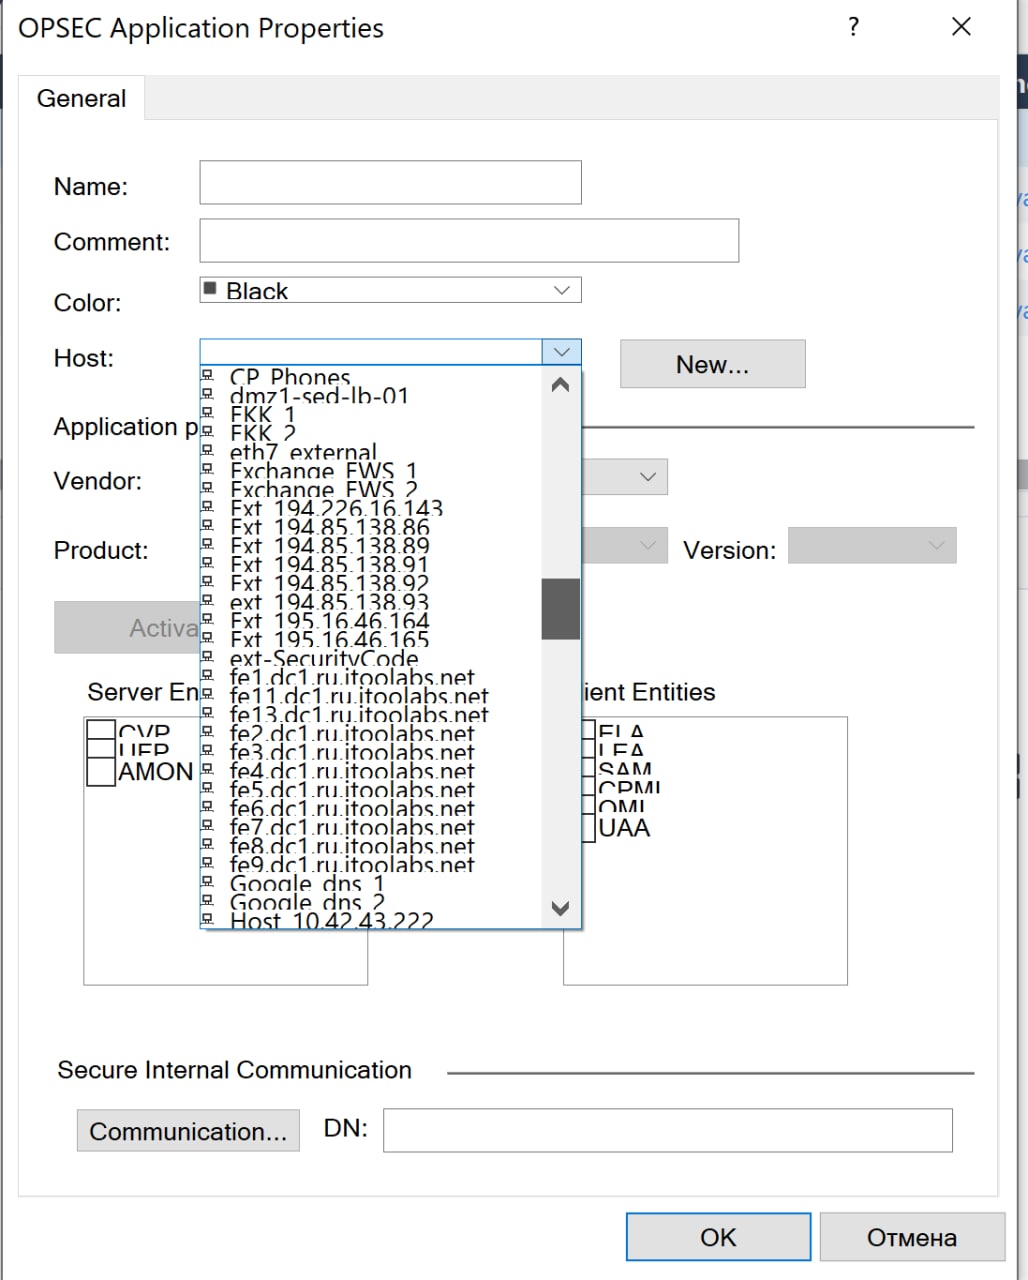Viewport: 1028px width, 1280px height.
Task: Click the host icon beside Ext 194.226.16.143
Action: [x=208, y=506]
